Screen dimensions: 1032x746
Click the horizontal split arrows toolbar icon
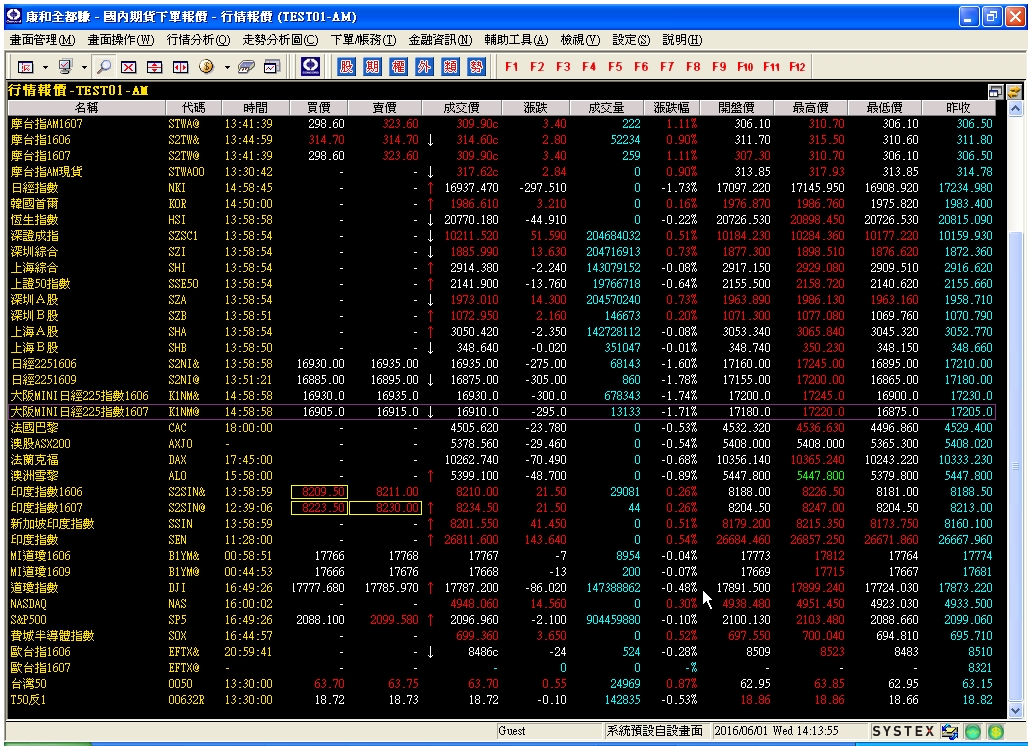180,67
